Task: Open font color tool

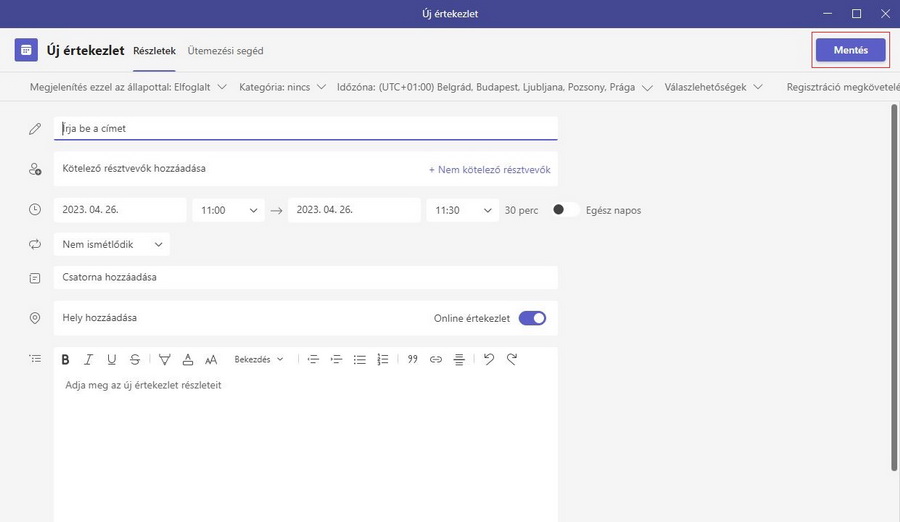Action: (x=188, y=359)
